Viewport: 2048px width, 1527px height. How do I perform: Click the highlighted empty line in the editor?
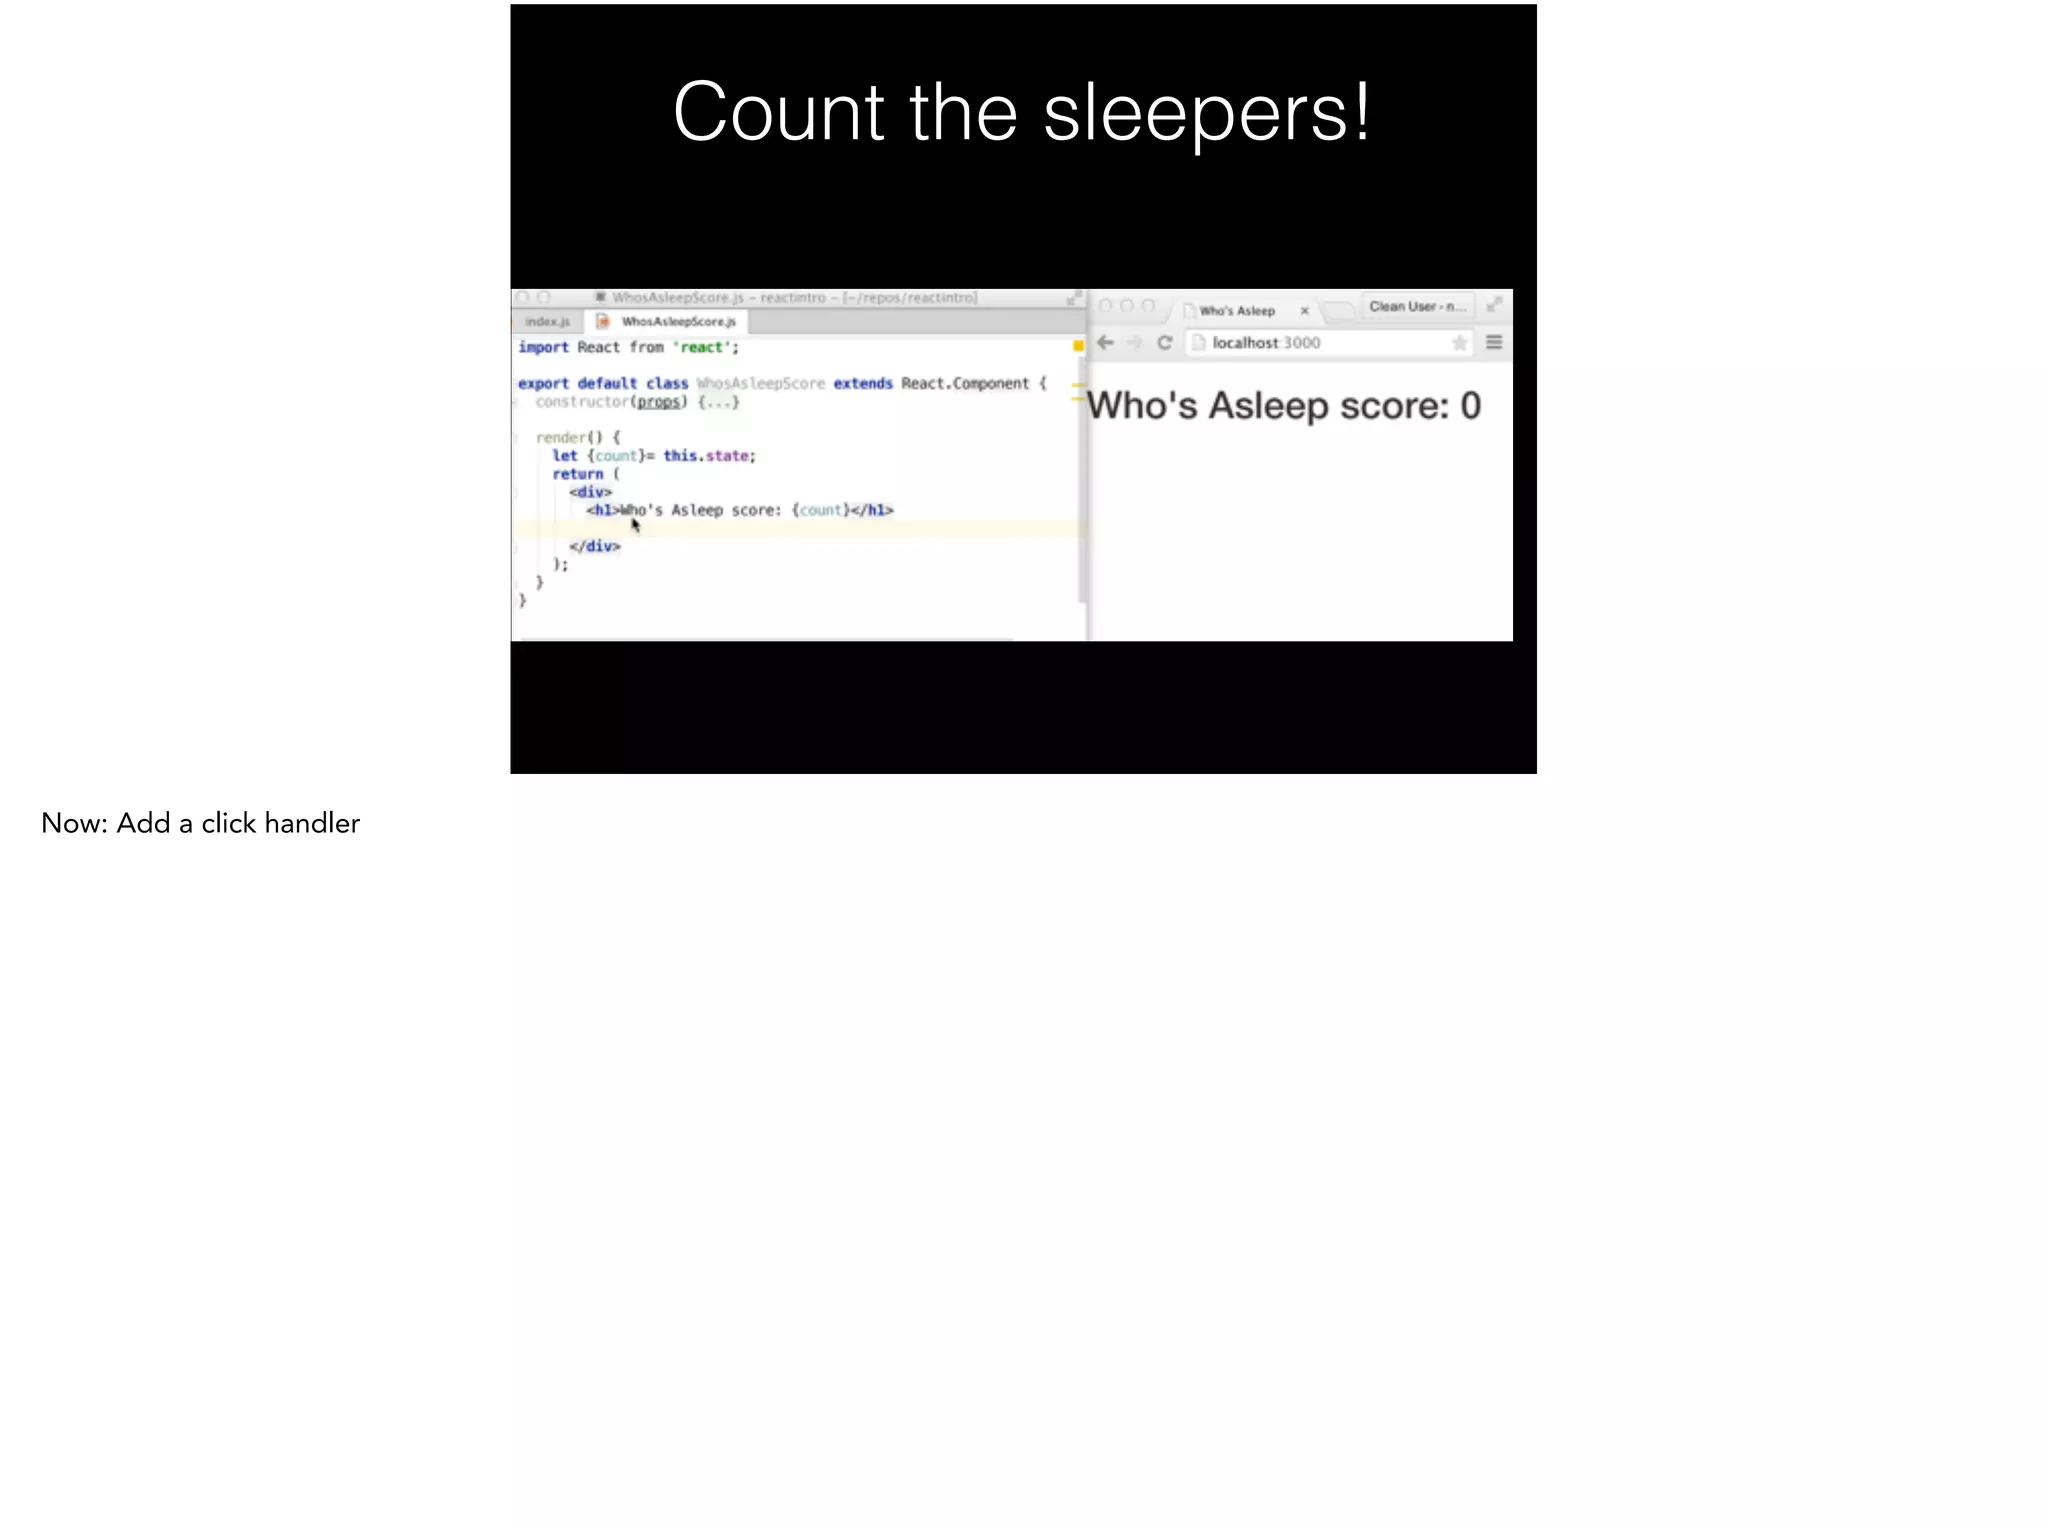(x=800, y=528)
